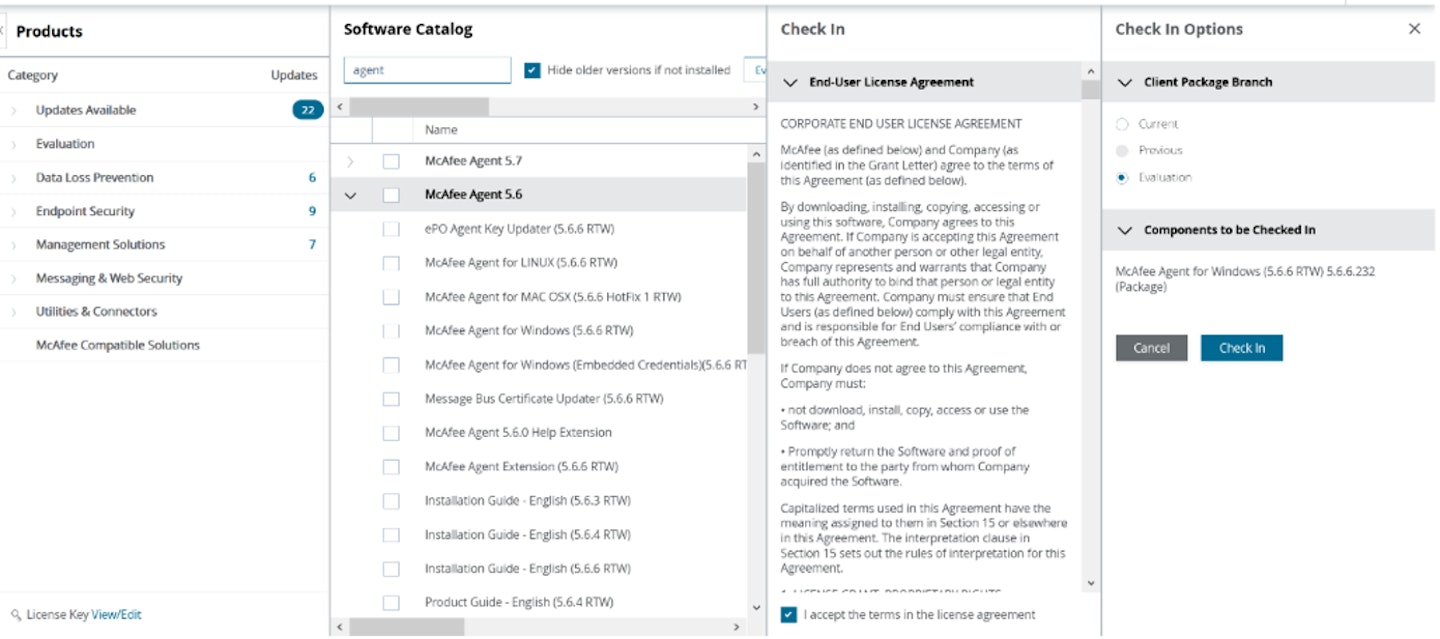Collapse Client Package Branch section
Screen dimensions: 1440x639
tap(1125, 82)
